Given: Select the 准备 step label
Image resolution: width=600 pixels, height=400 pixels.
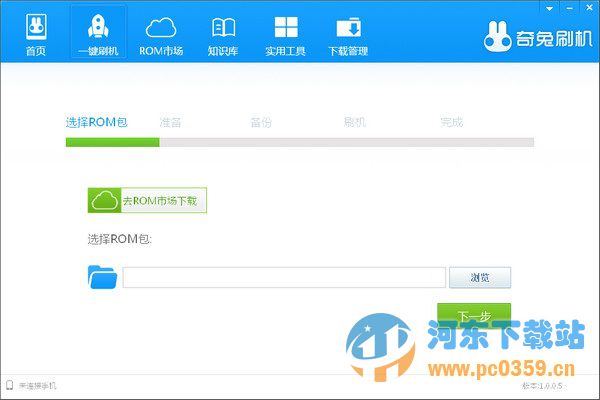Looking at the screenshot, I should coord(170,122).
